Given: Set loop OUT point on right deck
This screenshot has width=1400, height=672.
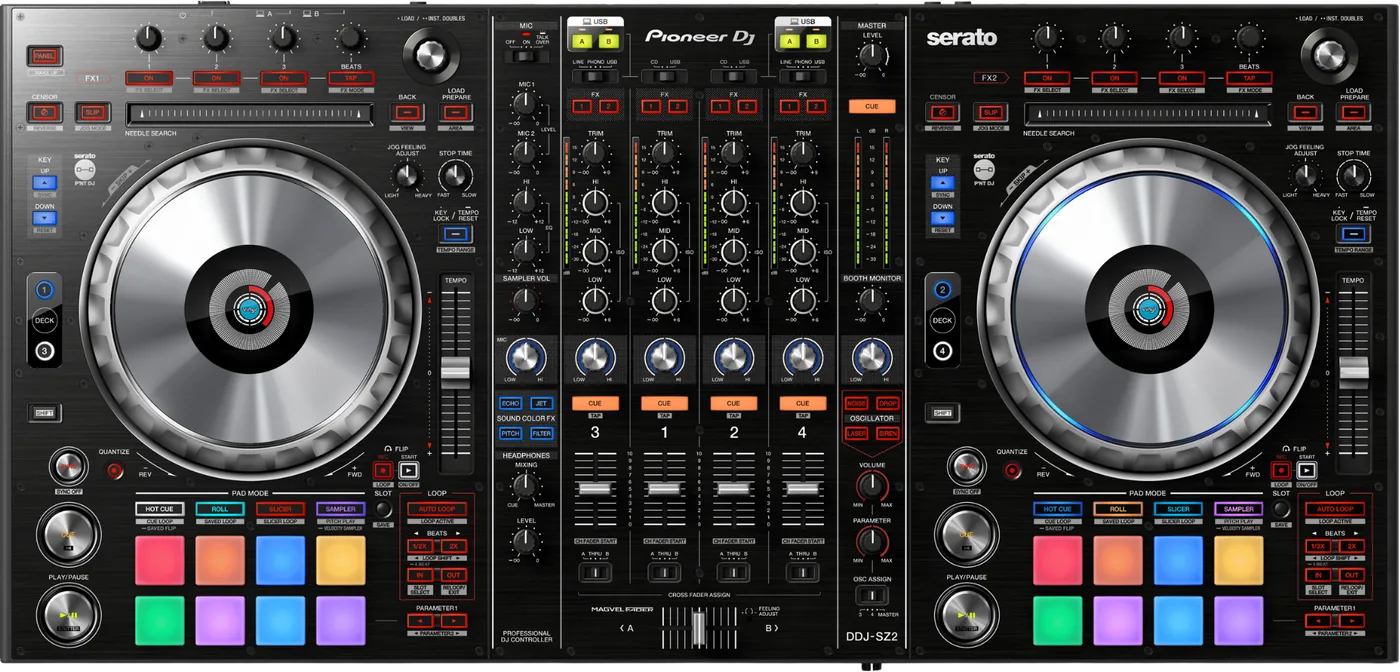Looking at the screenshot, I should (x=1352, y=575).
